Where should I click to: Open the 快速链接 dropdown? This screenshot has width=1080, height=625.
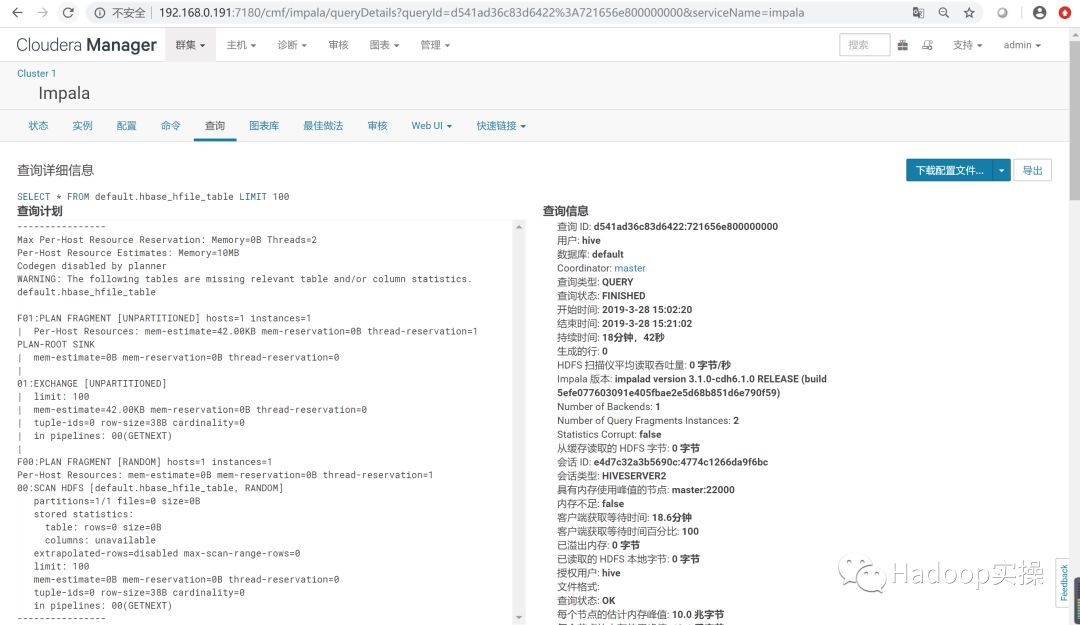501,125
